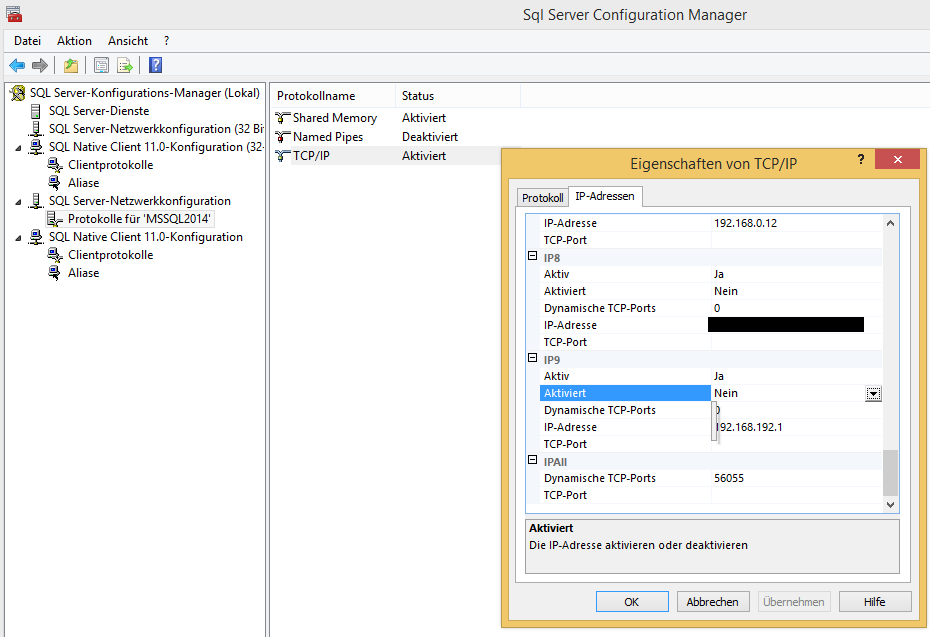
Task: Go up one level with folder icon
Action: point(71,65)
